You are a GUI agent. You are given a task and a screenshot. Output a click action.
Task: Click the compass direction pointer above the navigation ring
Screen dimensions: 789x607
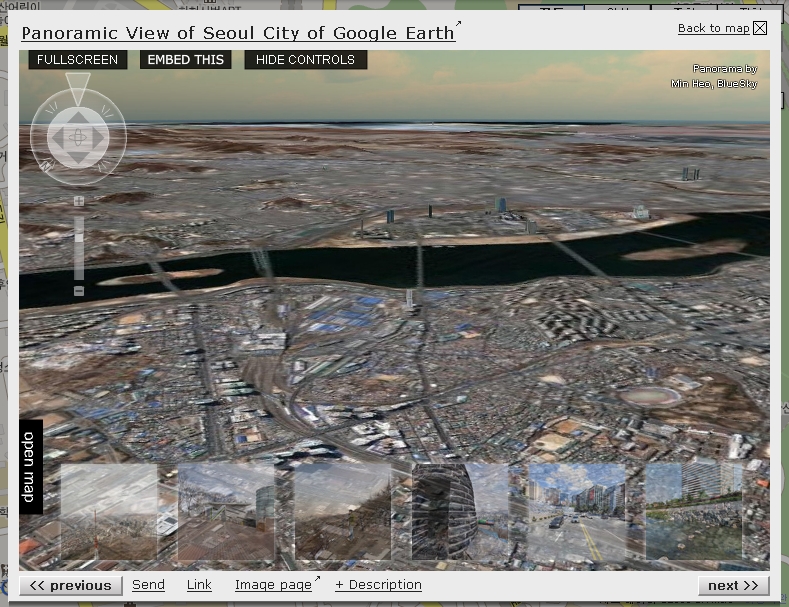77,89
